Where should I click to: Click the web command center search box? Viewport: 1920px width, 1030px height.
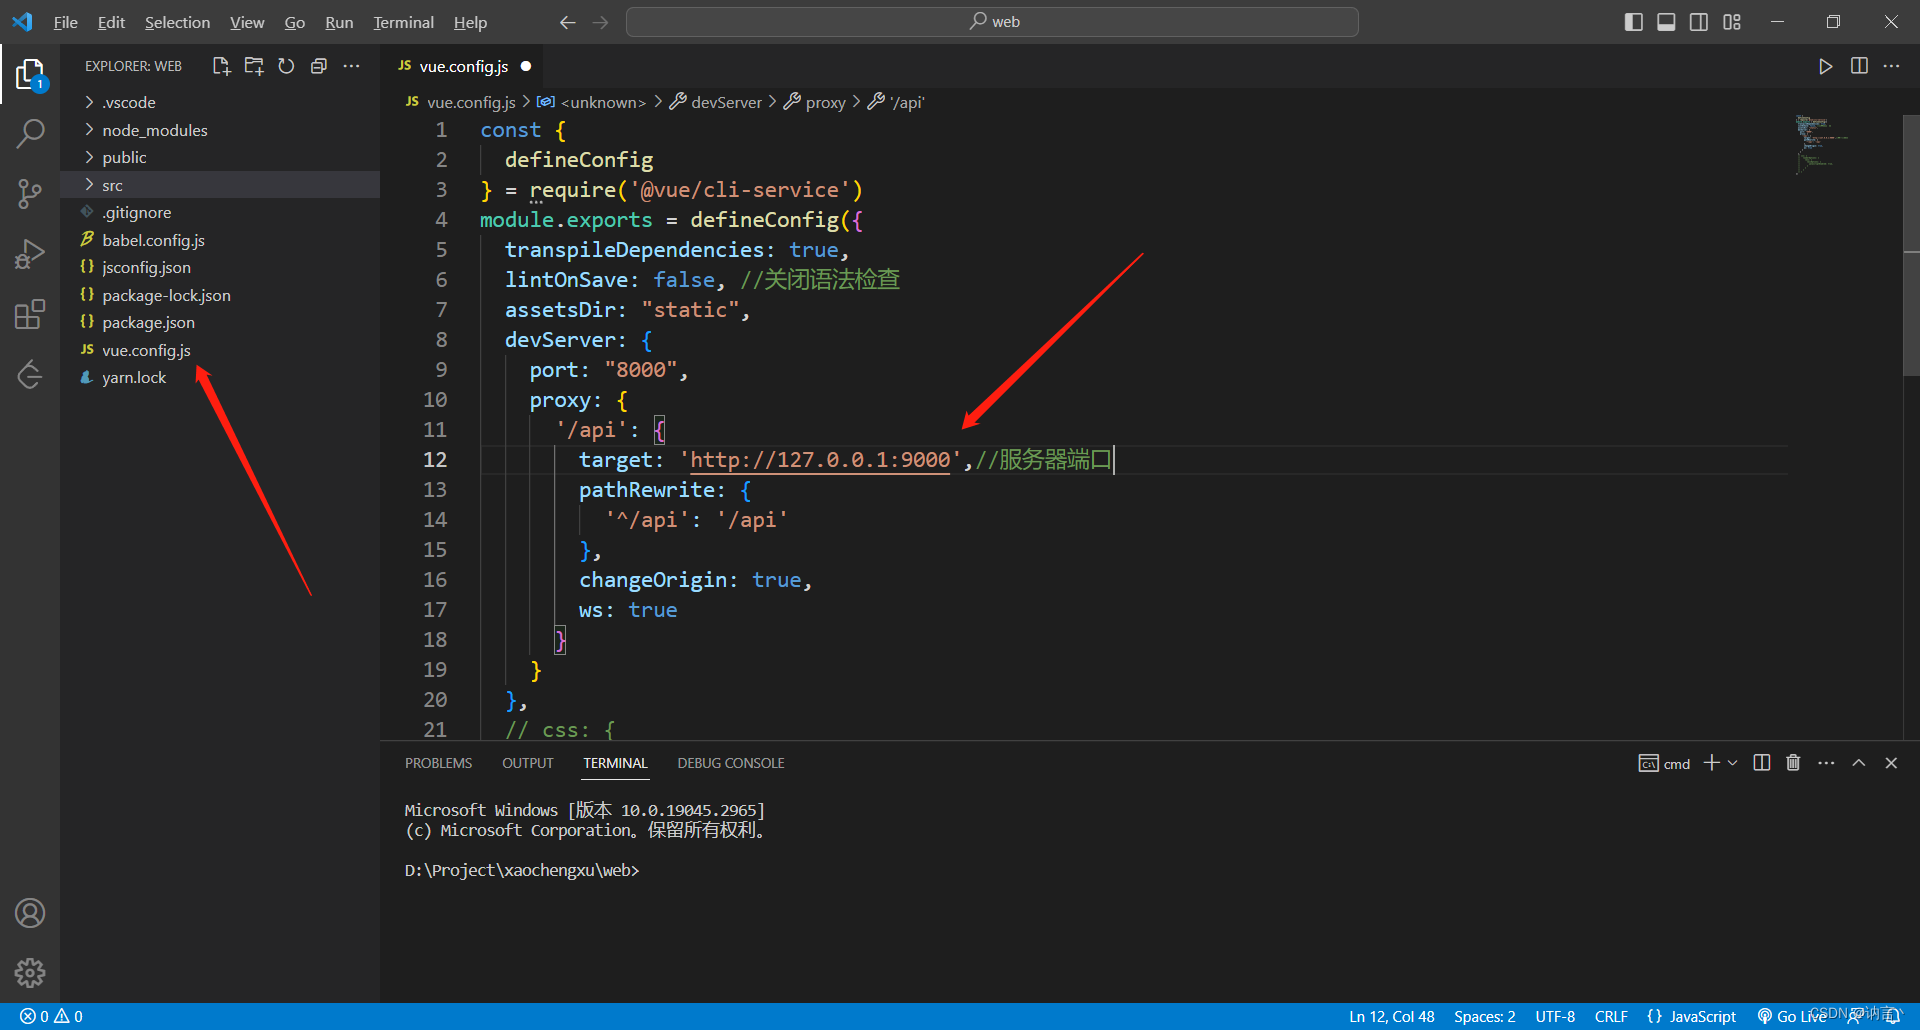pyautogui.click(x=992, y=22)
